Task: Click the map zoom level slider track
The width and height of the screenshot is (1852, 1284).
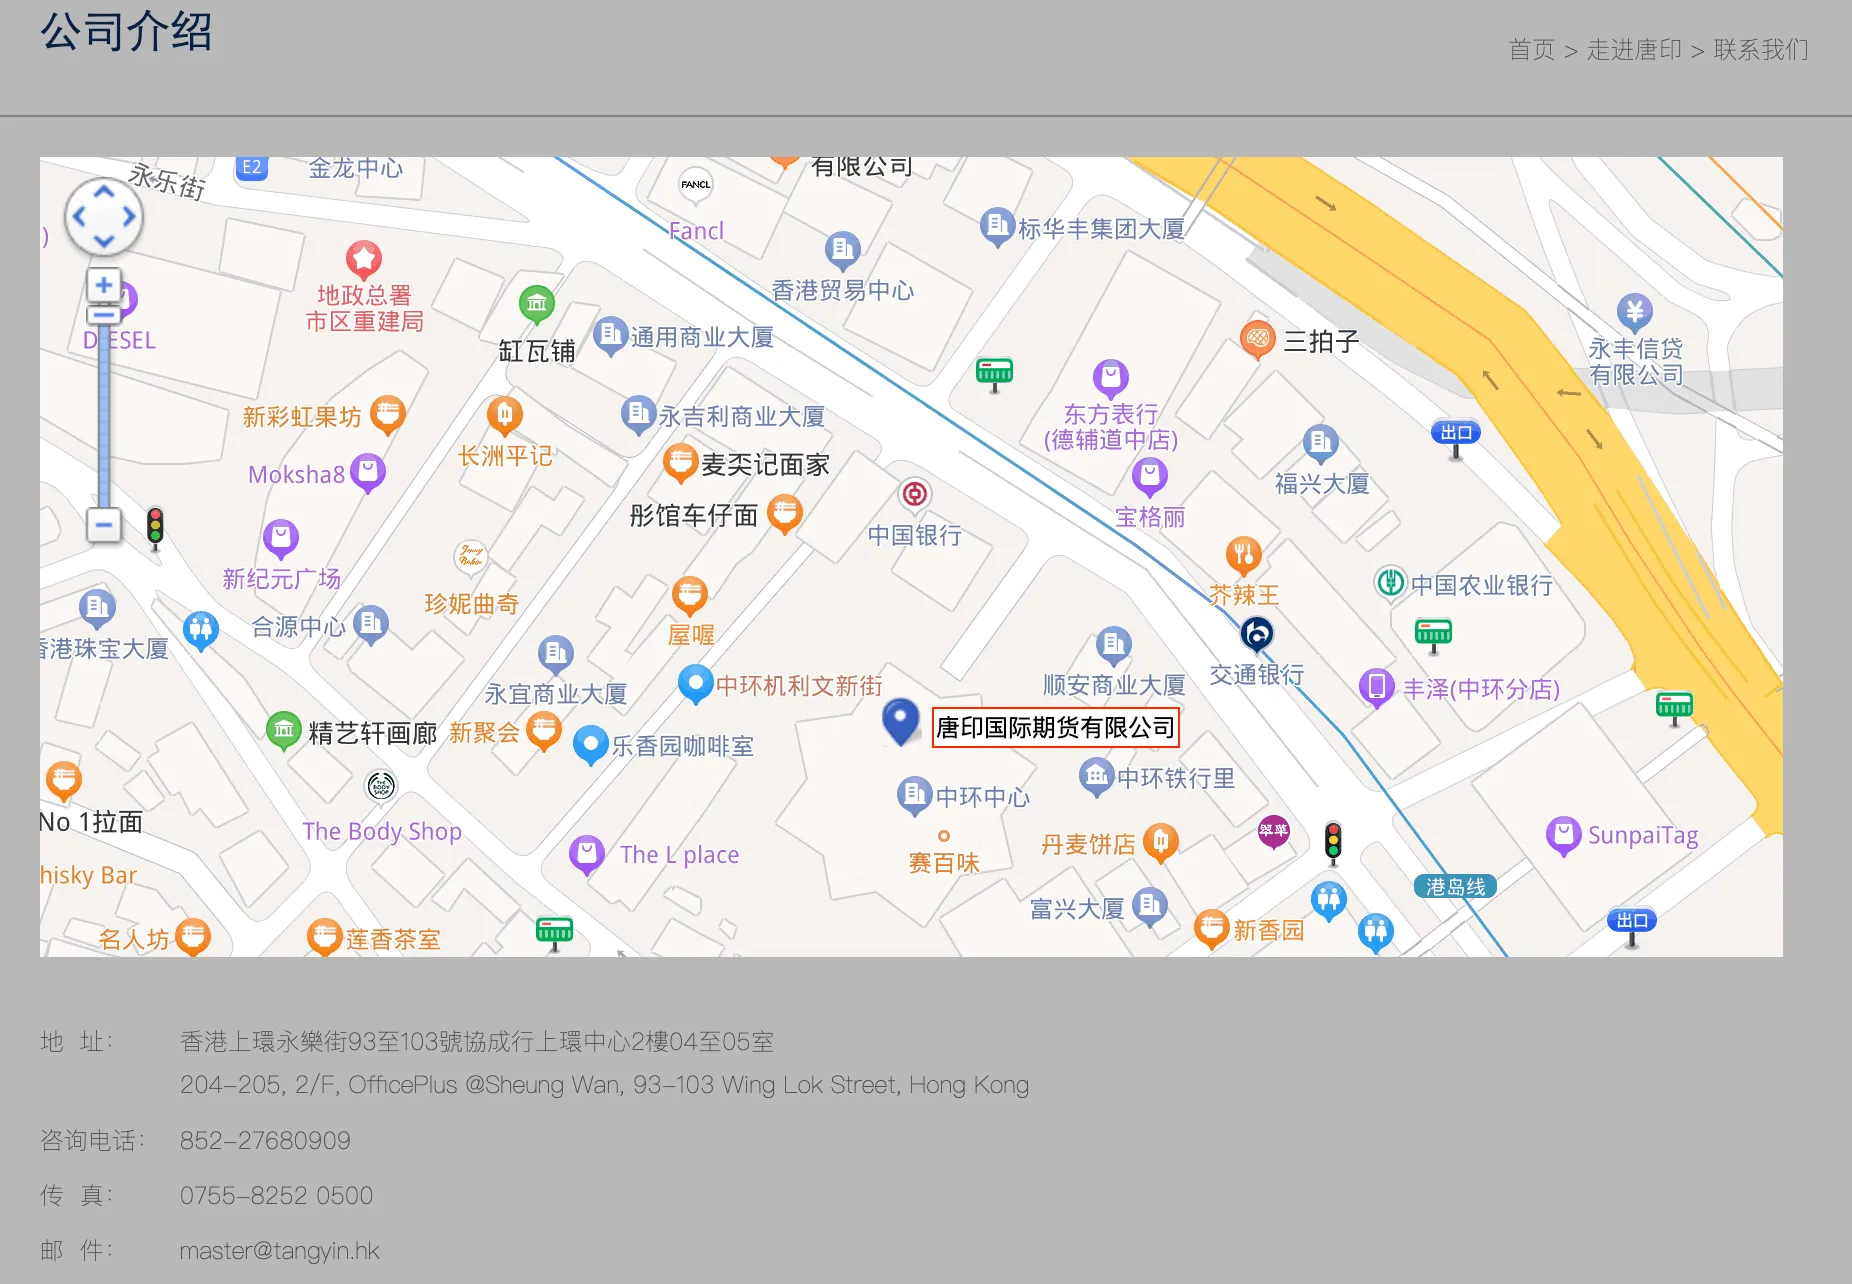Action: (104, 415)
